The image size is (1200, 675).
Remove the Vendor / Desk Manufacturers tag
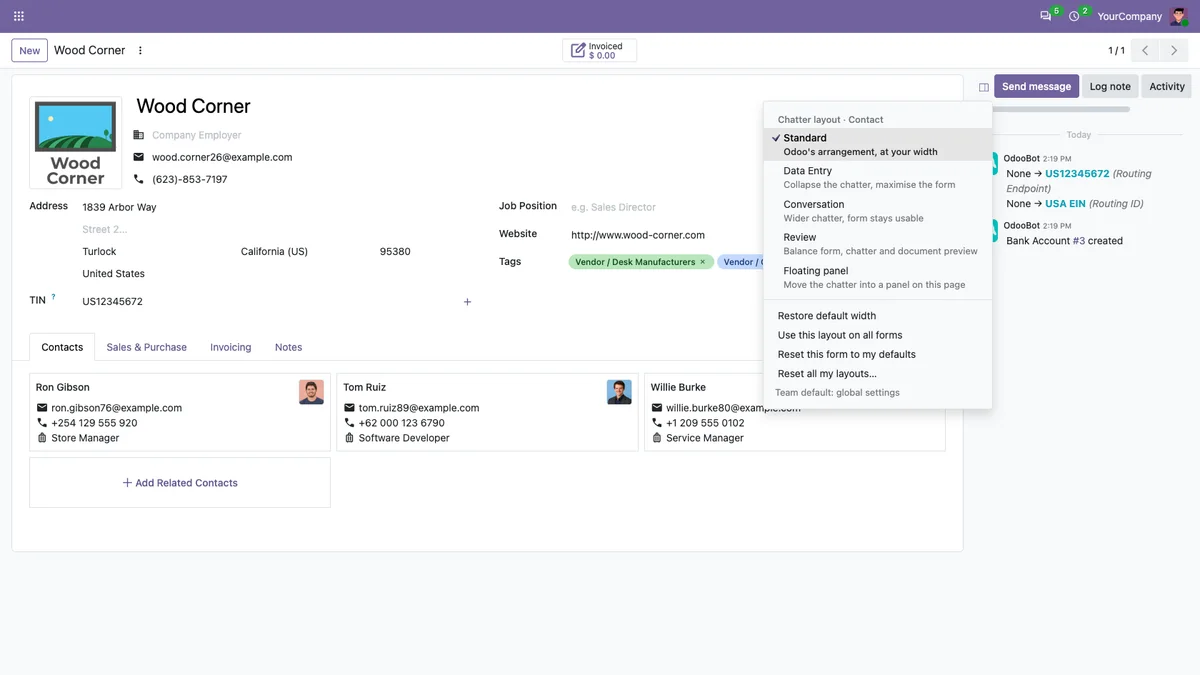point(702,262)
